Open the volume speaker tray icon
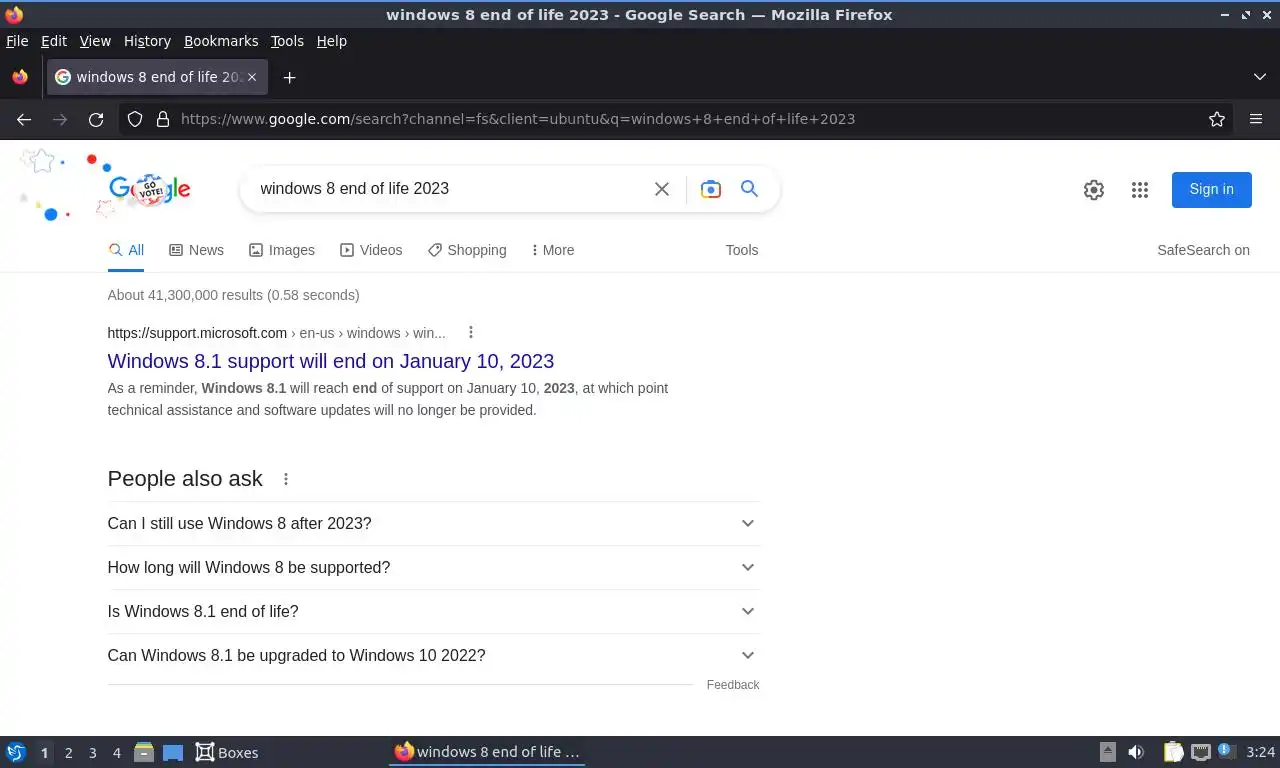Viewport: 1280px width, 768px height. (1136, 752)
